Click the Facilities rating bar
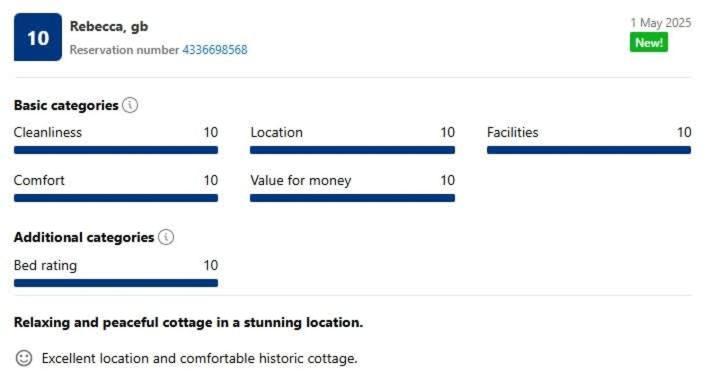Image resolution: width=710 pixels, height=389 pixels. [589, 150]
